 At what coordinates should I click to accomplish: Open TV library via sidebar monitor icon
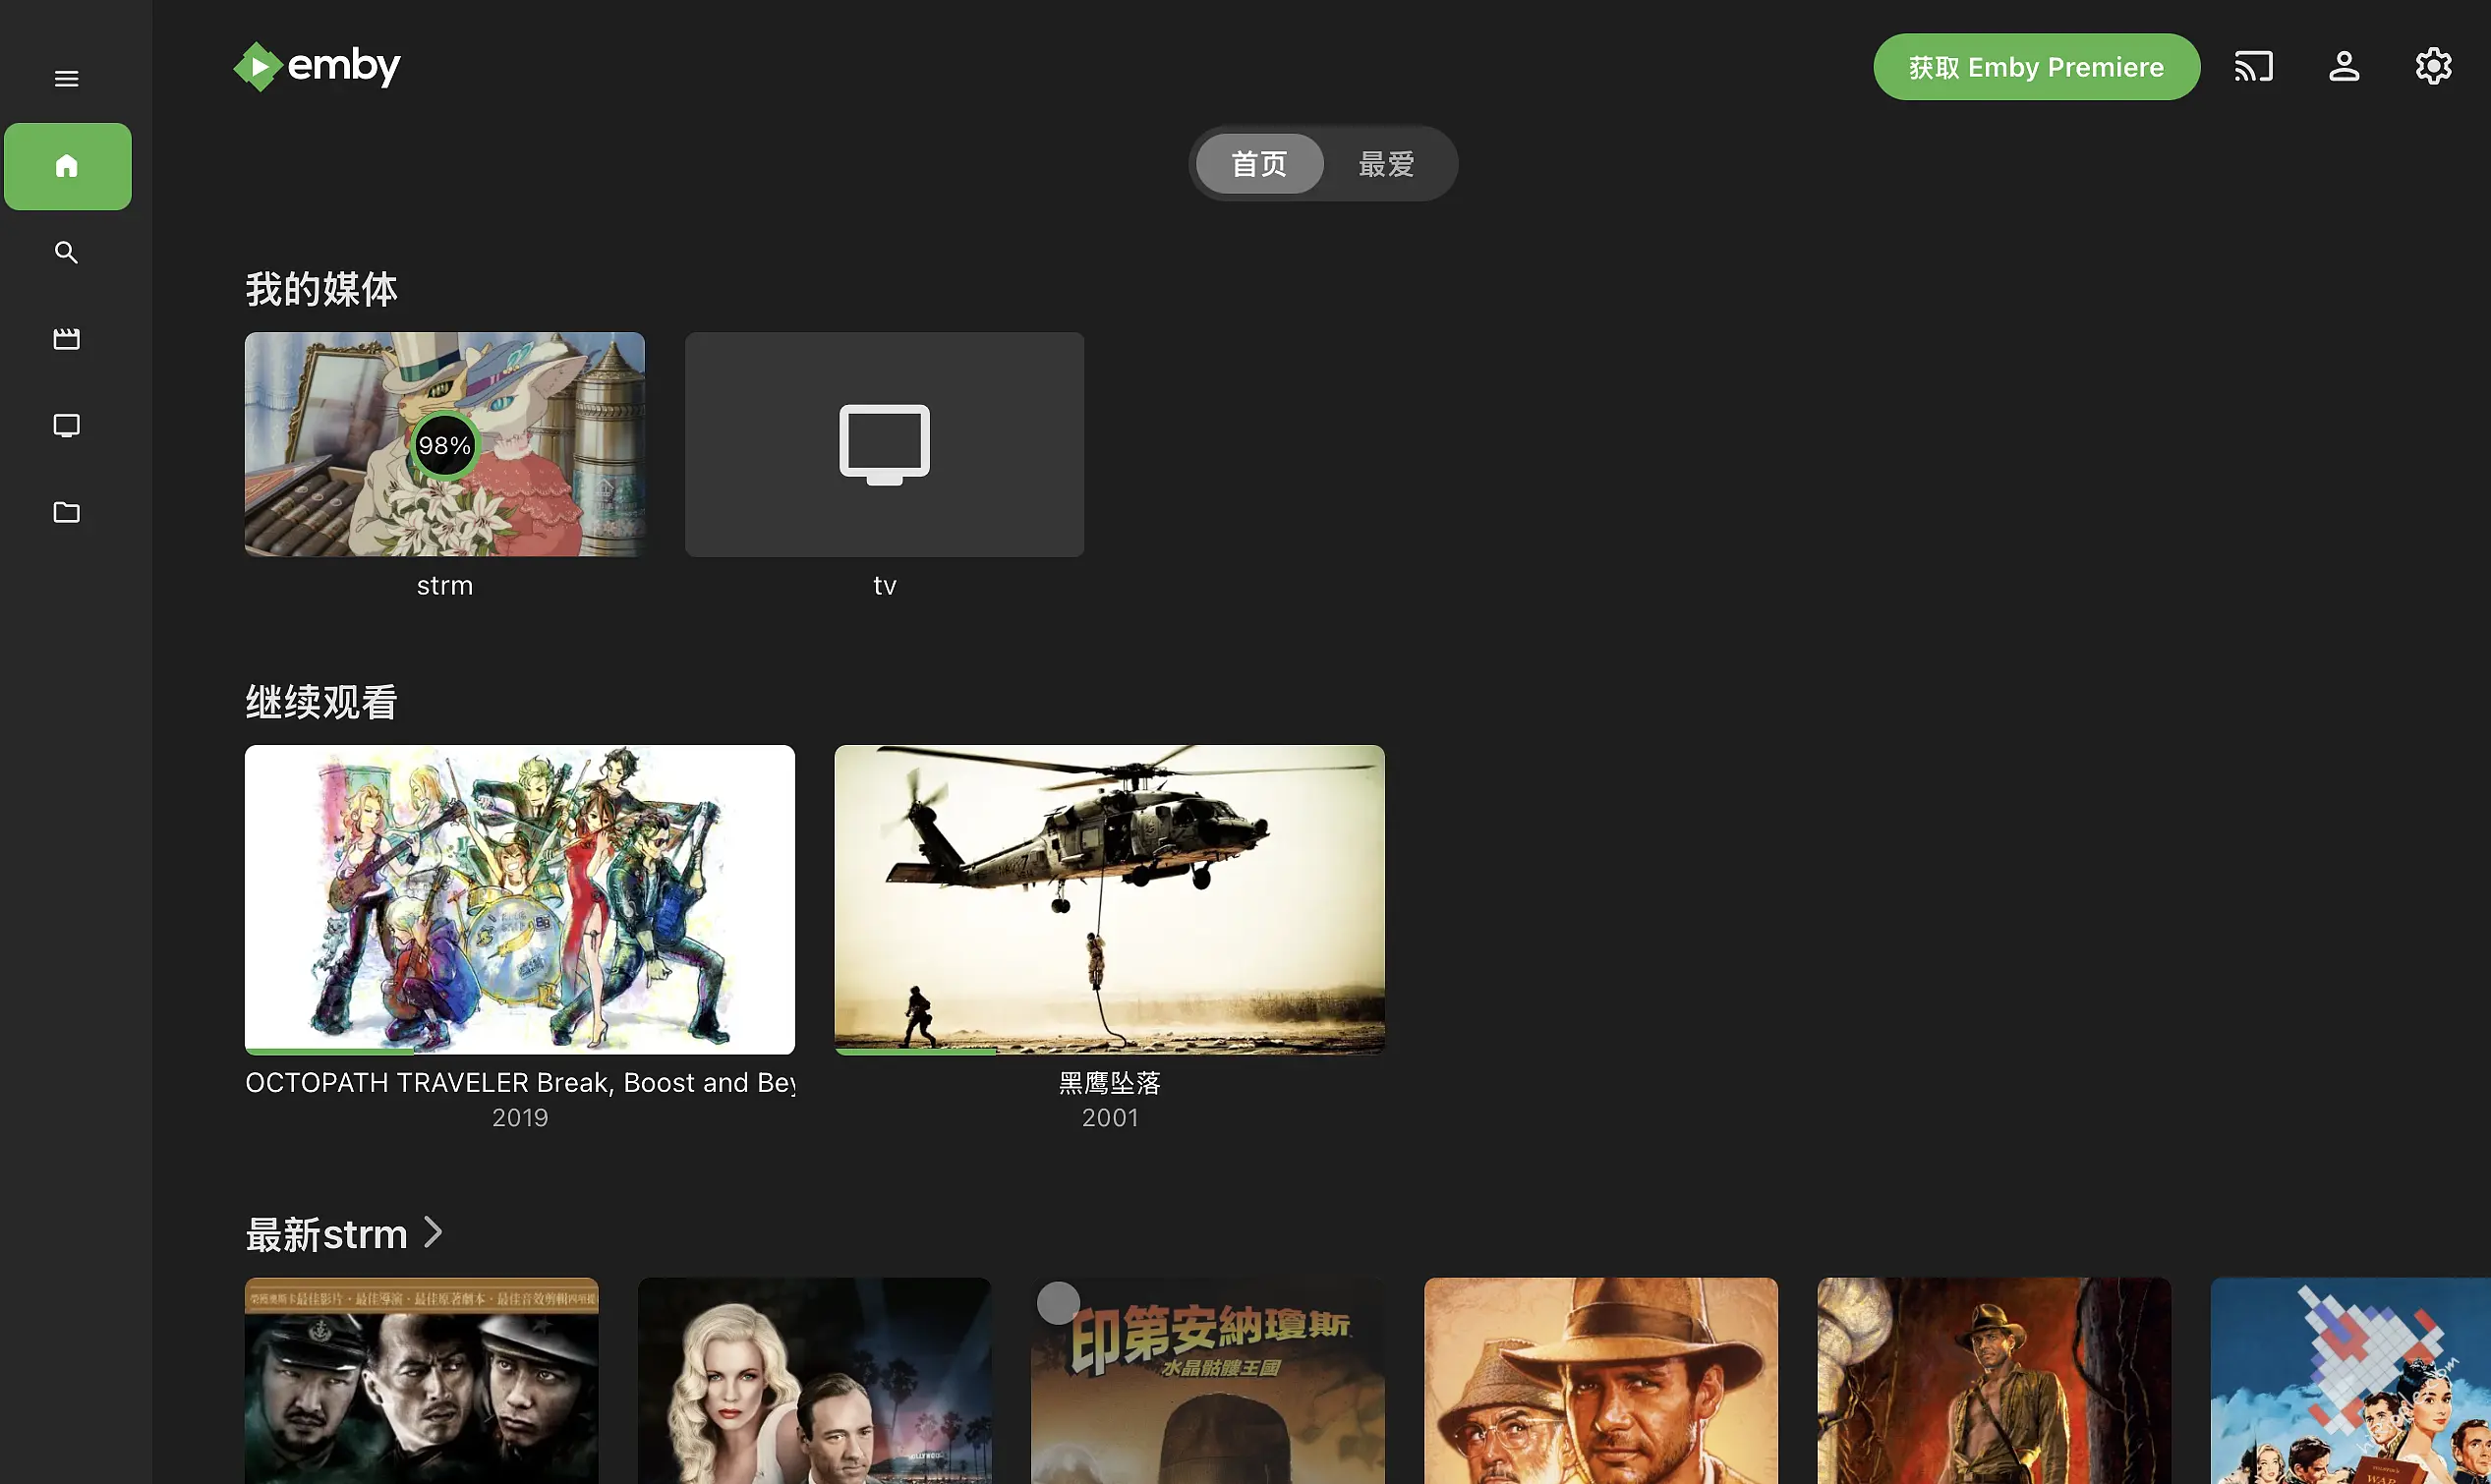tap(66, 426)
